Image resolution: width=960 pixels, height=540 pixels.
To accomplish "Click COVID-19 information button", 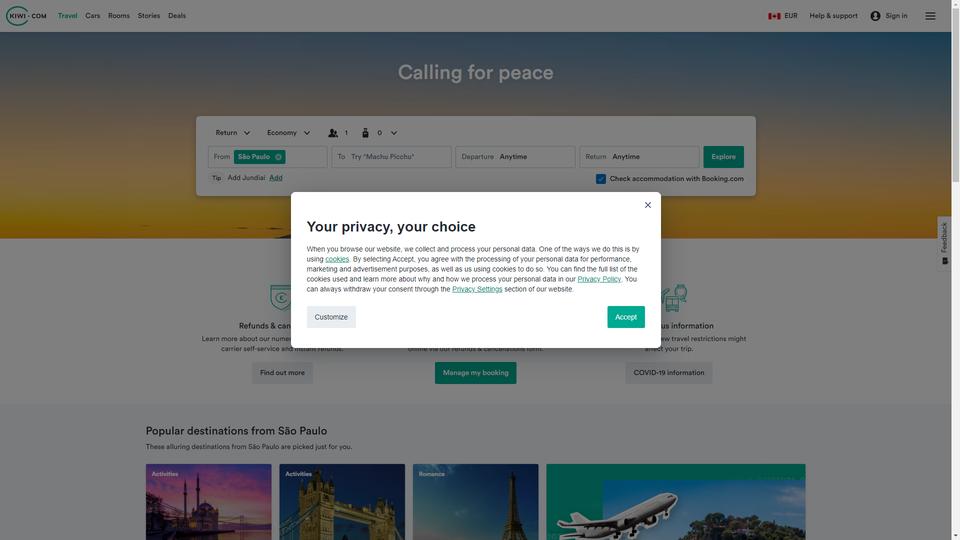I will (x=669, y=373).
